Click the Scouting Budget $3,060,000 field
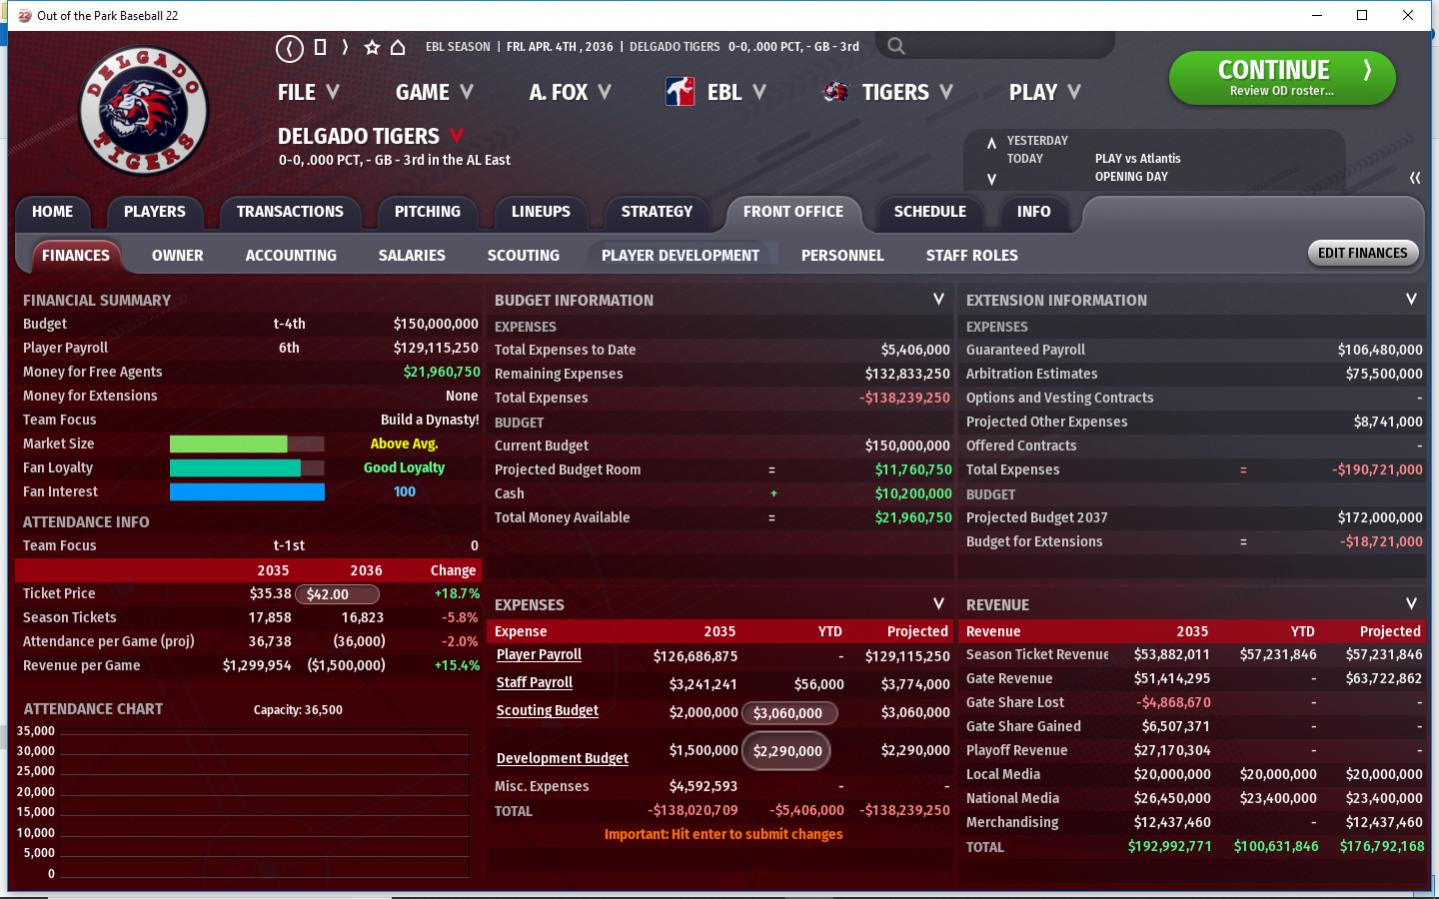Screen dimensions: 1439x899 tap(788, 713)
